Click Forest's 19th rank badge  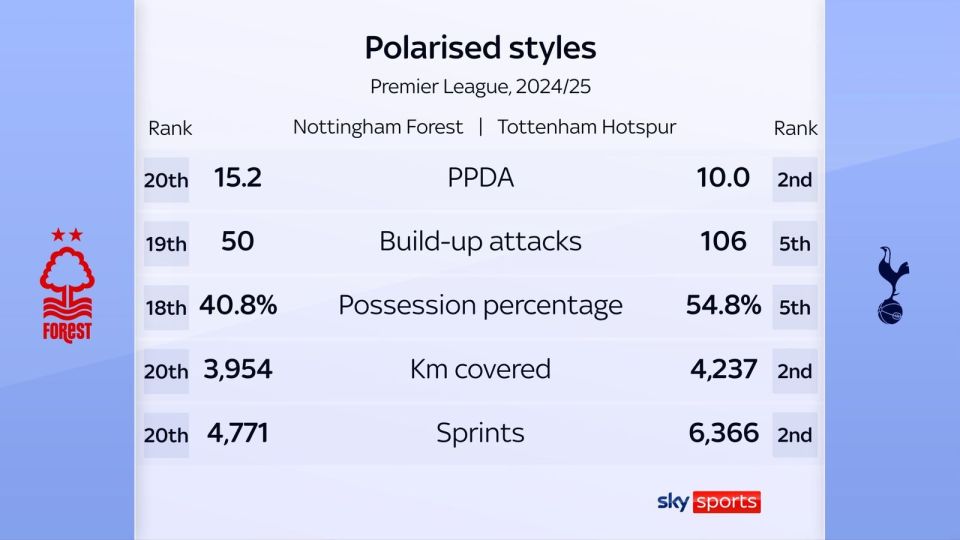point(165,244)
